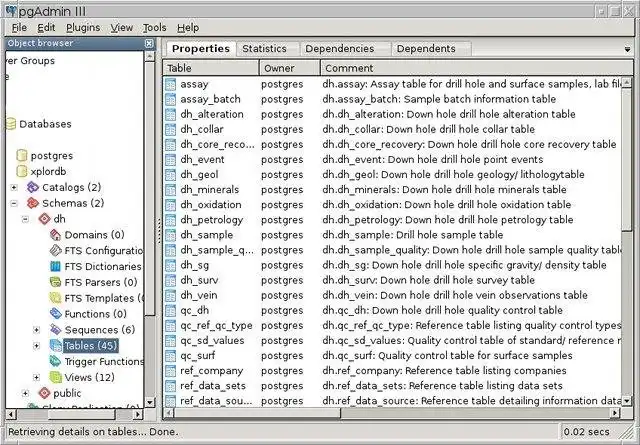
Task: Click the Catalogs icon in tree
Action: (x=33, y=187)
